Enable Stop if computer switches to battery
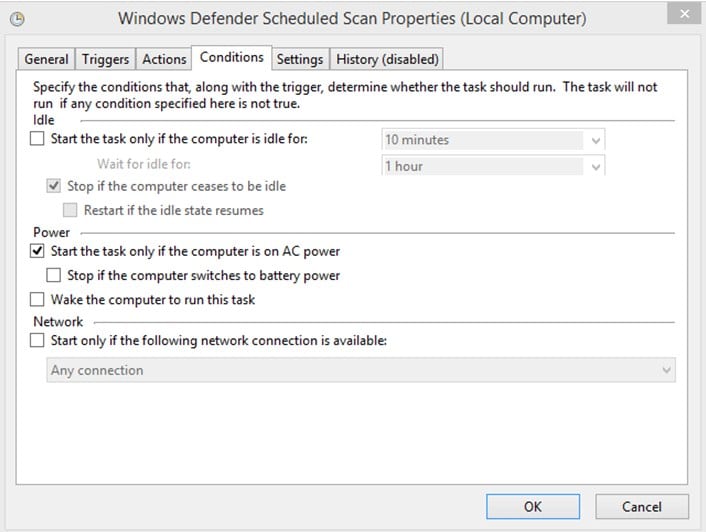706x532 pixels. point(54,275)
